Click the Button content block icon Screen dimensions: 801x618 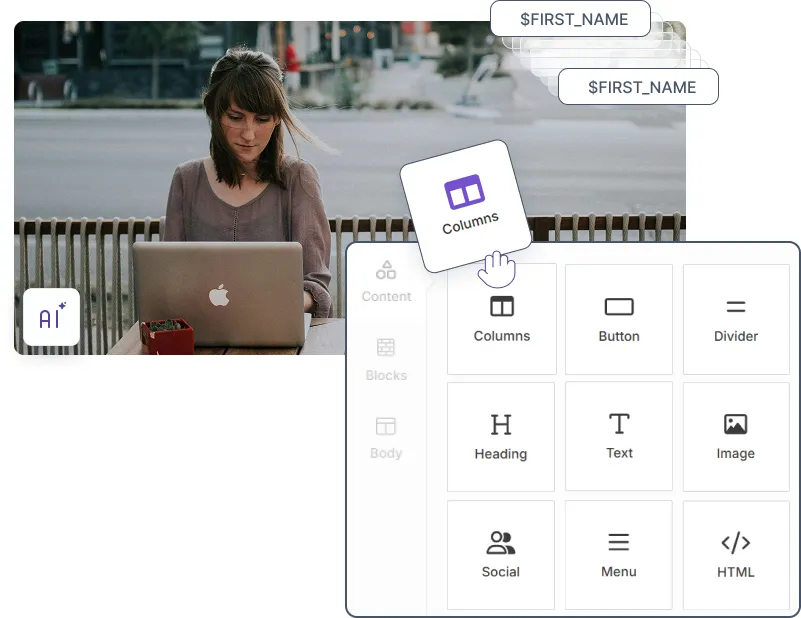click(619, 307)
